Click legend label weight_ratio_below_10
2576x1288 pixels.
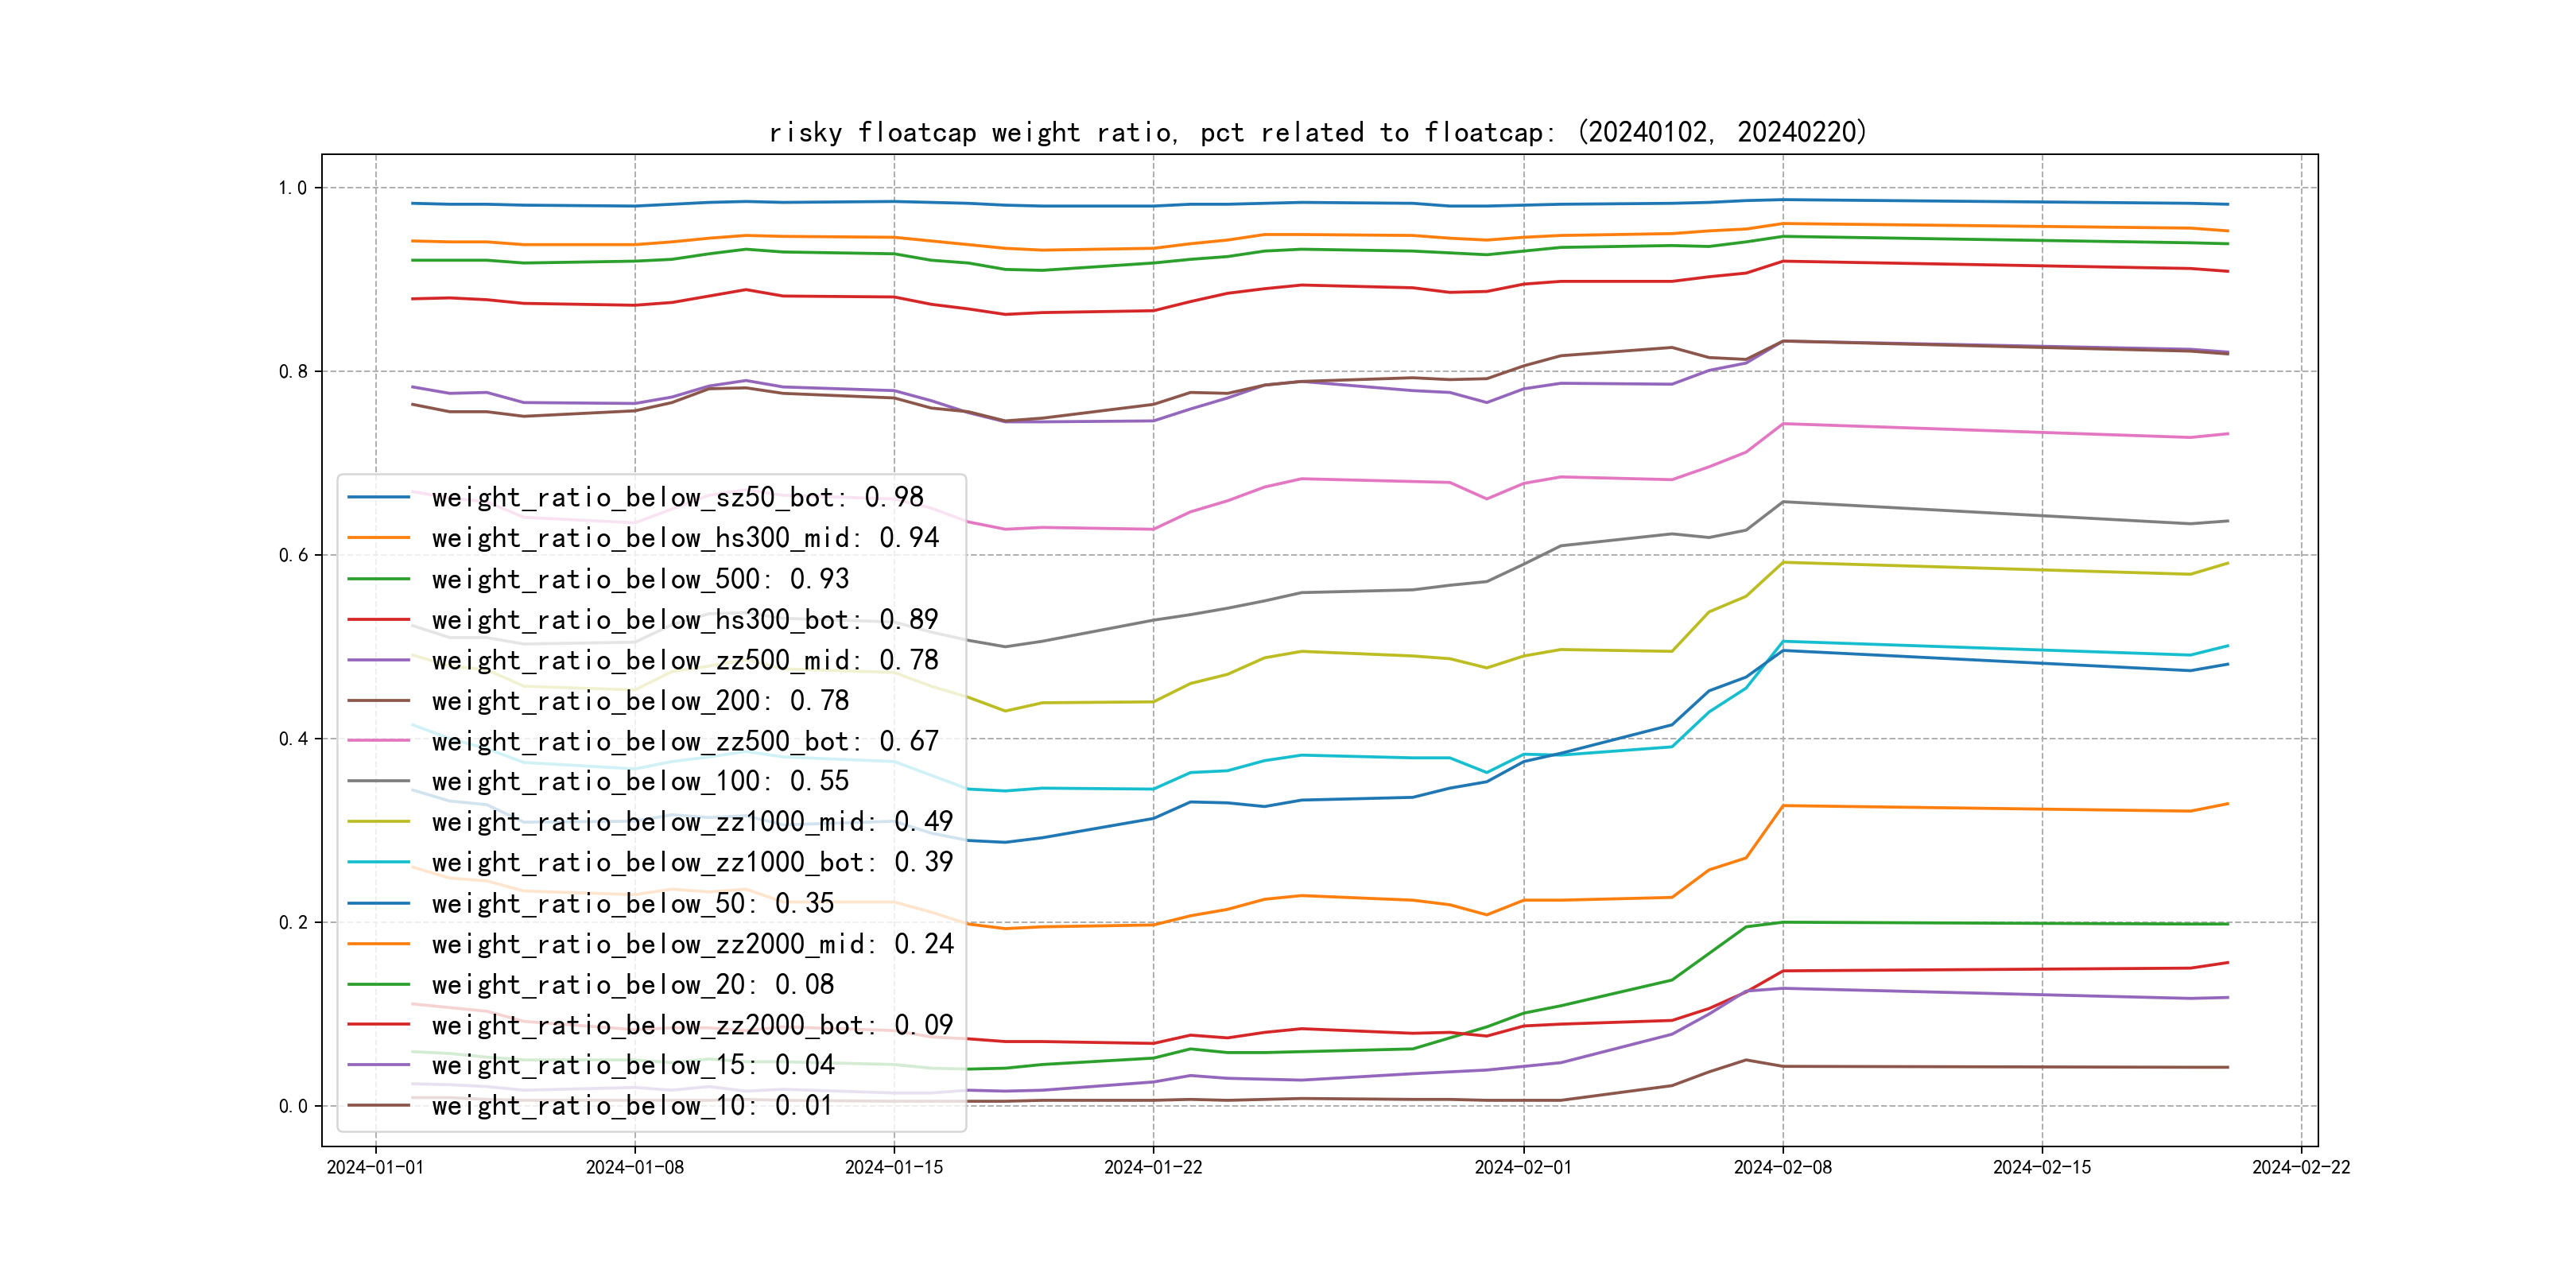pos(632,1106)
